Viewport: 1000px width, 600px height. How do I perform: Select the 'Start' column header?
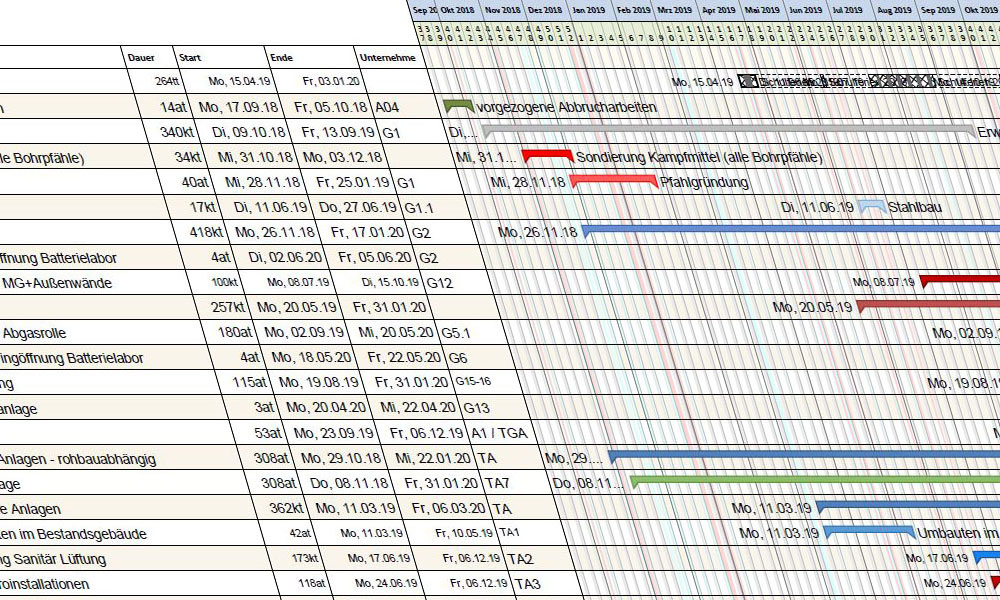click(x=190, y=58)
